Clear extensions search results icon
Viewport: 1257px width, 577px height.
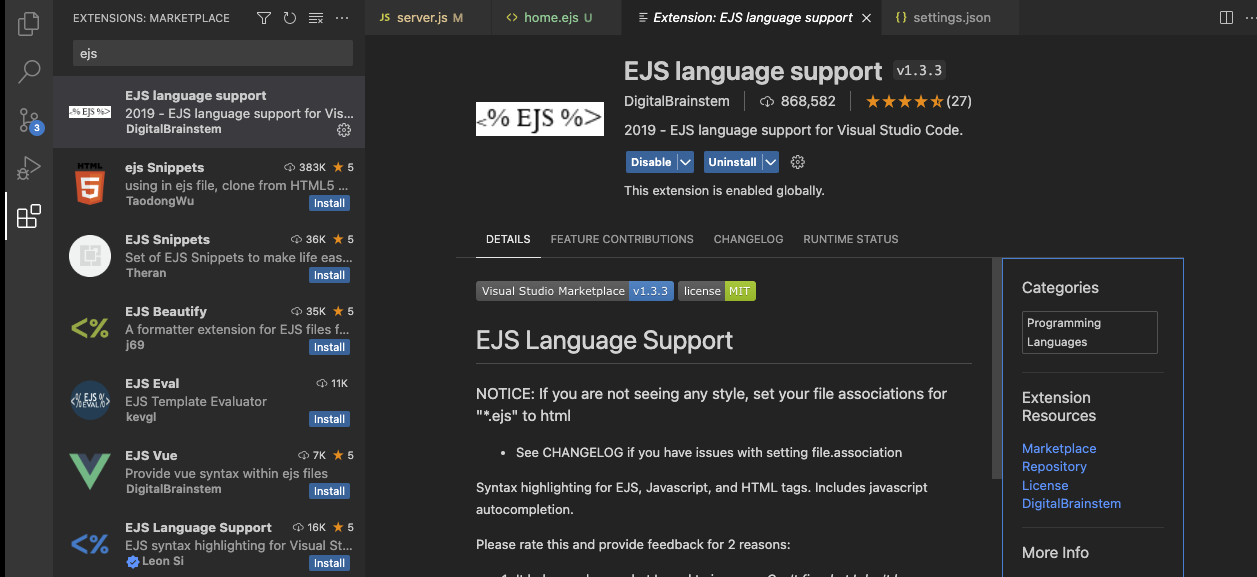tap(316, 18)
